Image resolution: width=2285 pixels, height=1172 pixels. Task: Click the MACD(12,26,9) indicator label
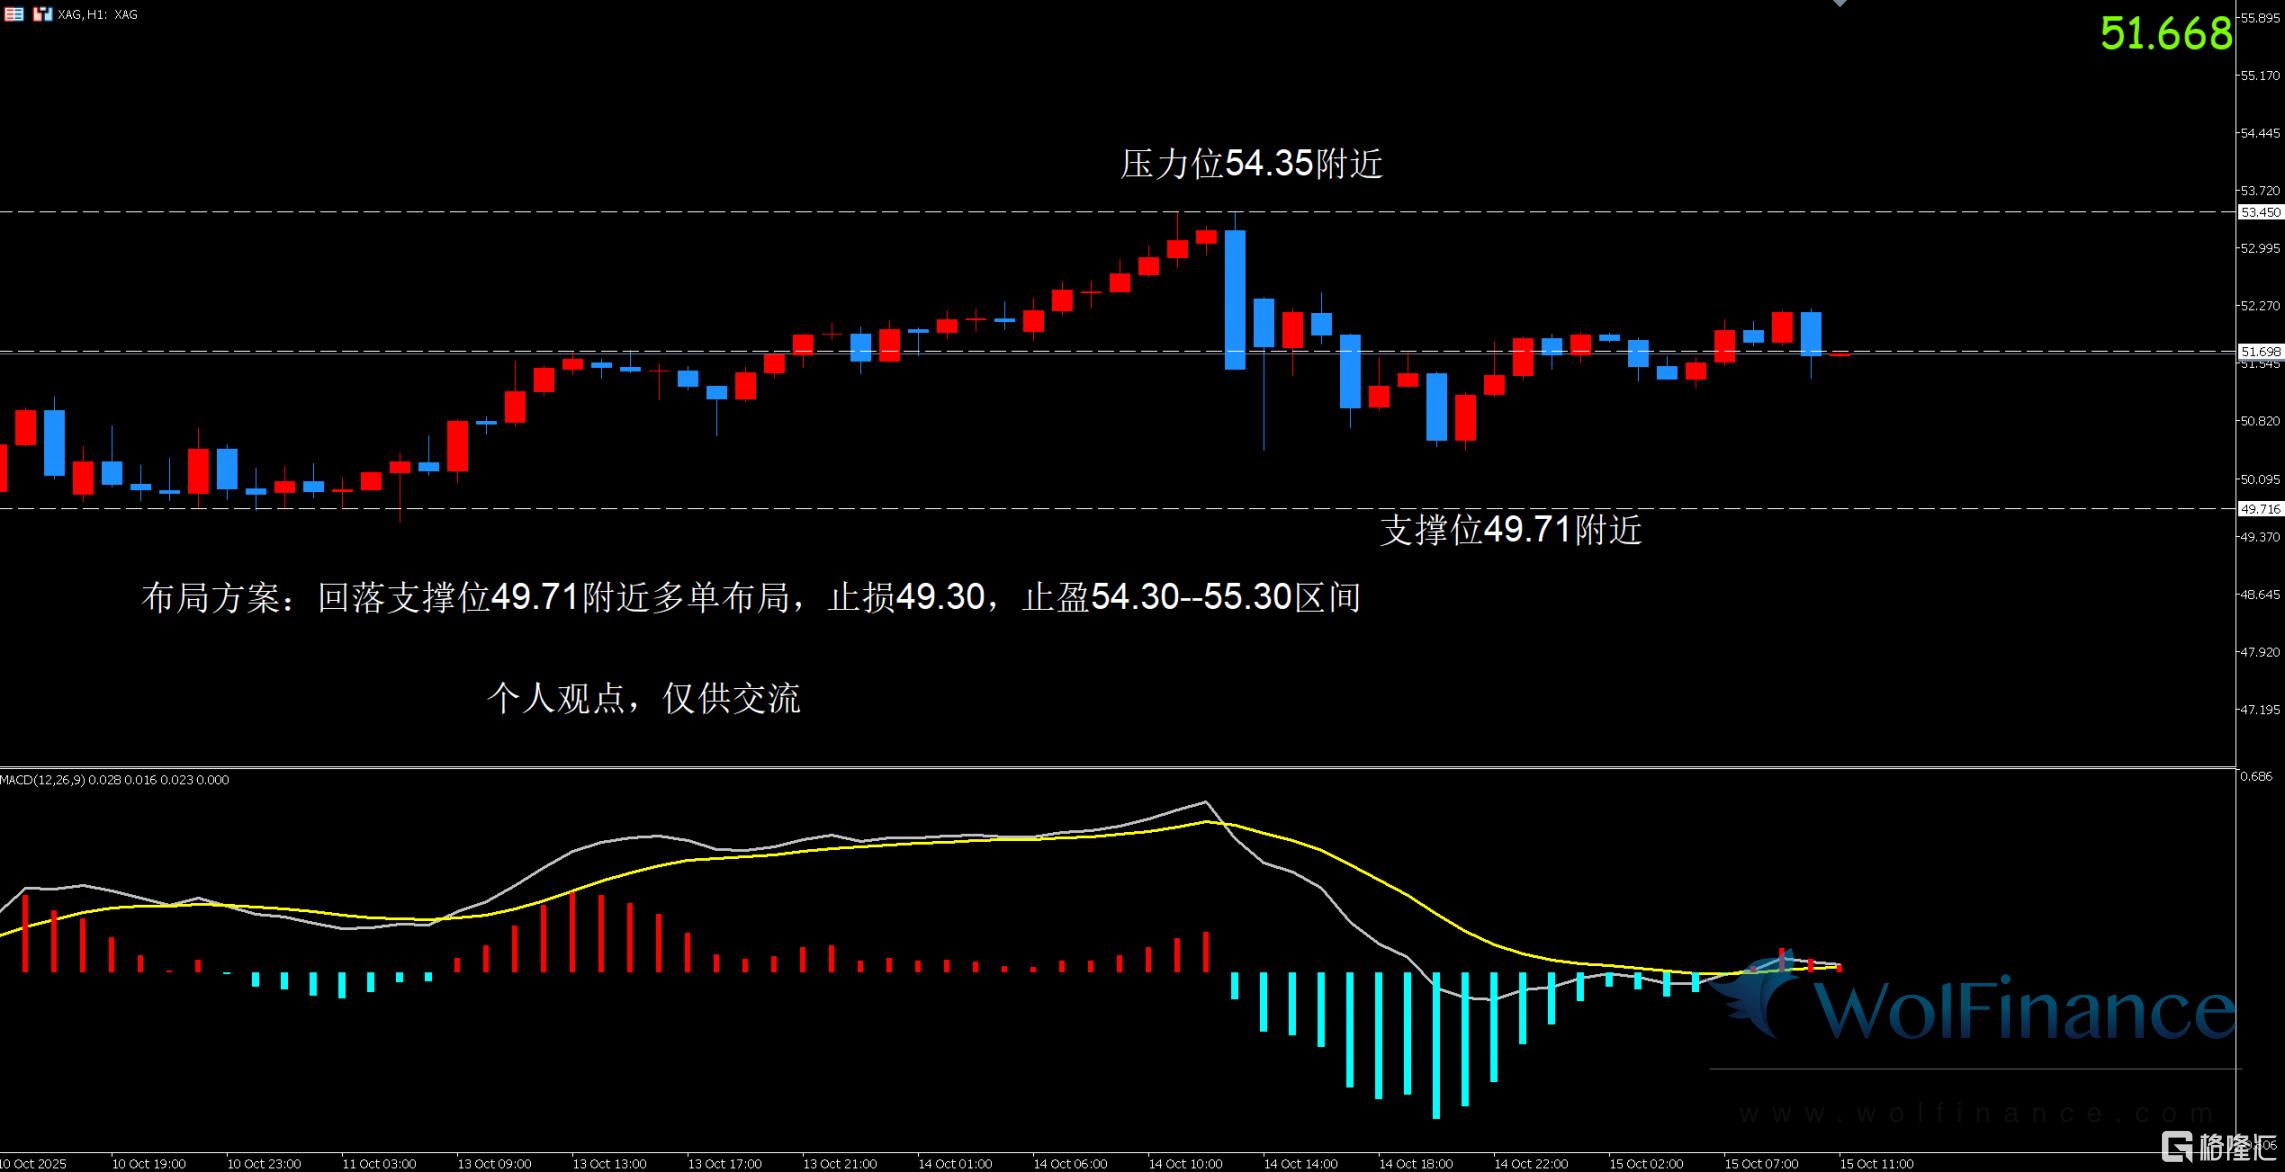43,780
